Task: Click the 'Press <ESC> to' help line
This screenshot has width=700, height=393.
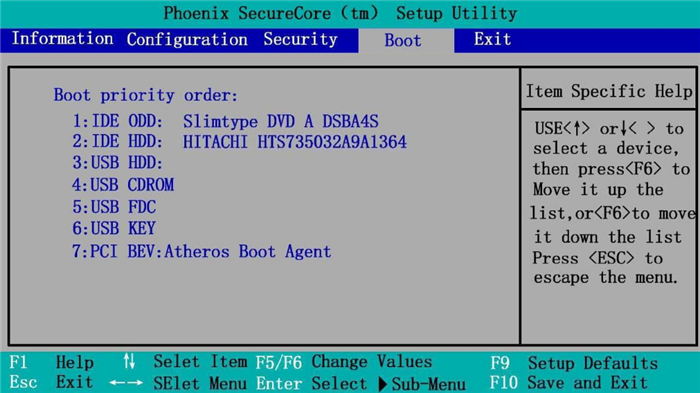Action: point(597,258)
